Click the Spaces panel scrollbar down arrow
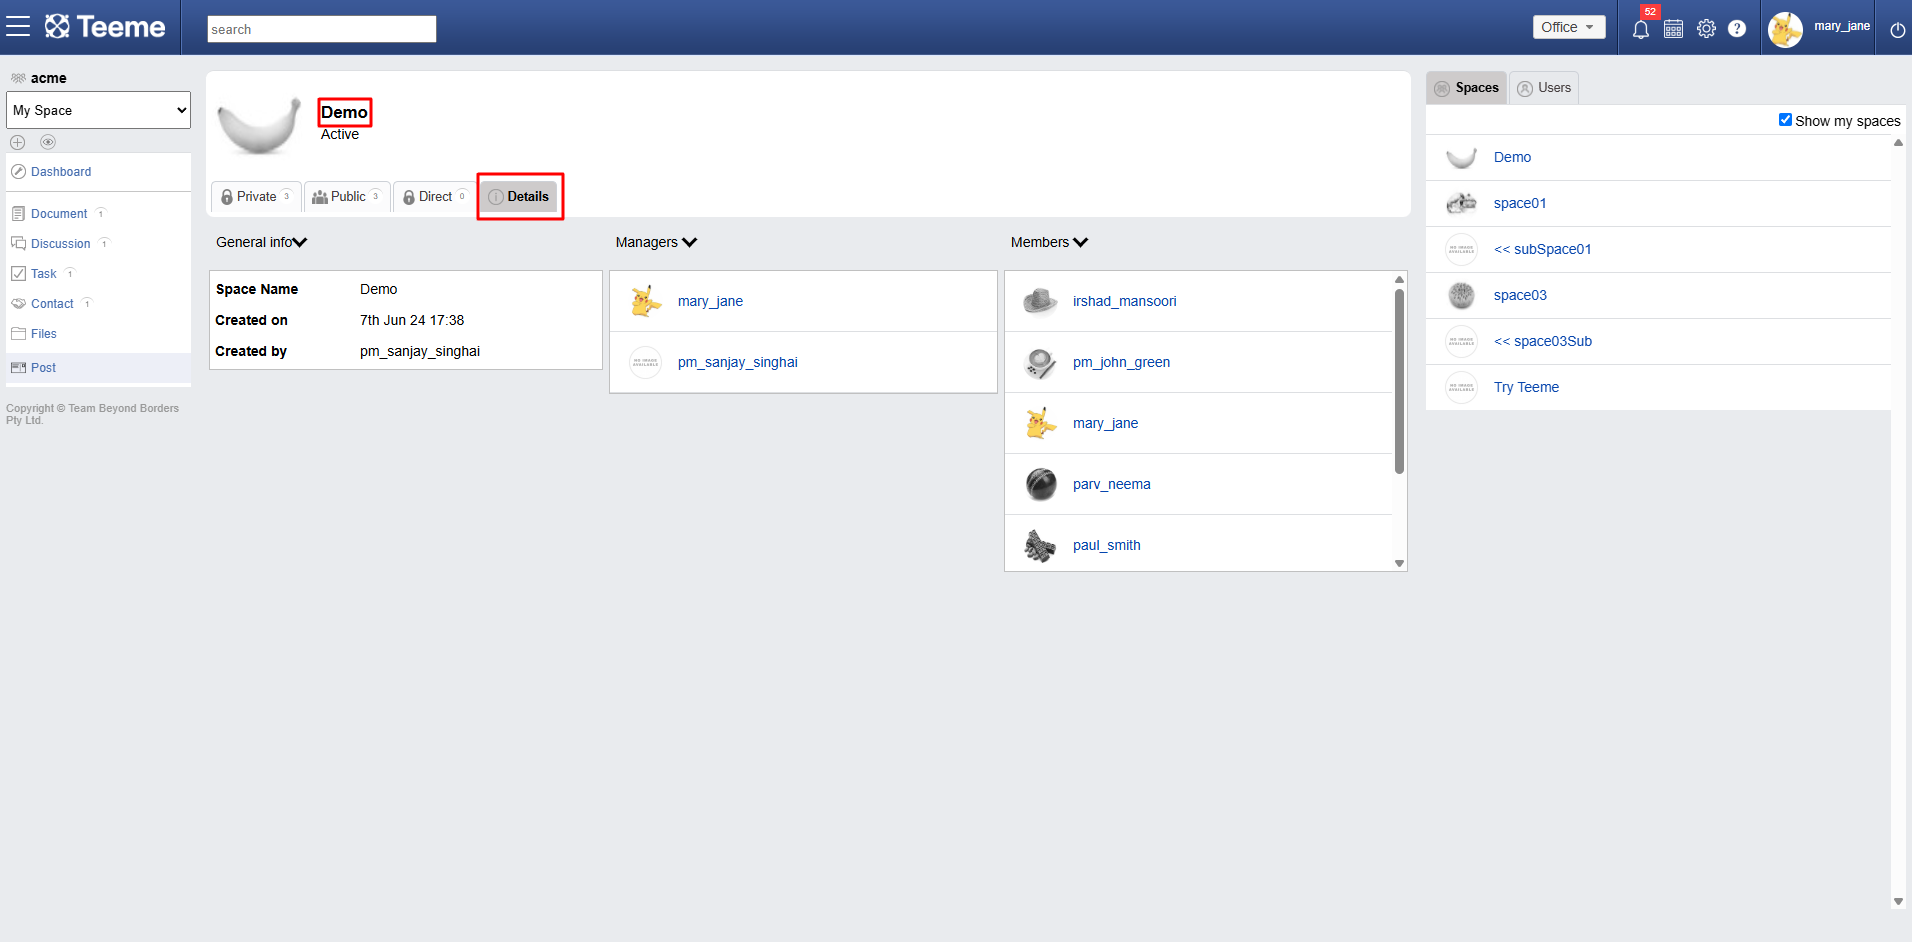The width and height of the screenshot is (1912, 942). coord(1898,902)
